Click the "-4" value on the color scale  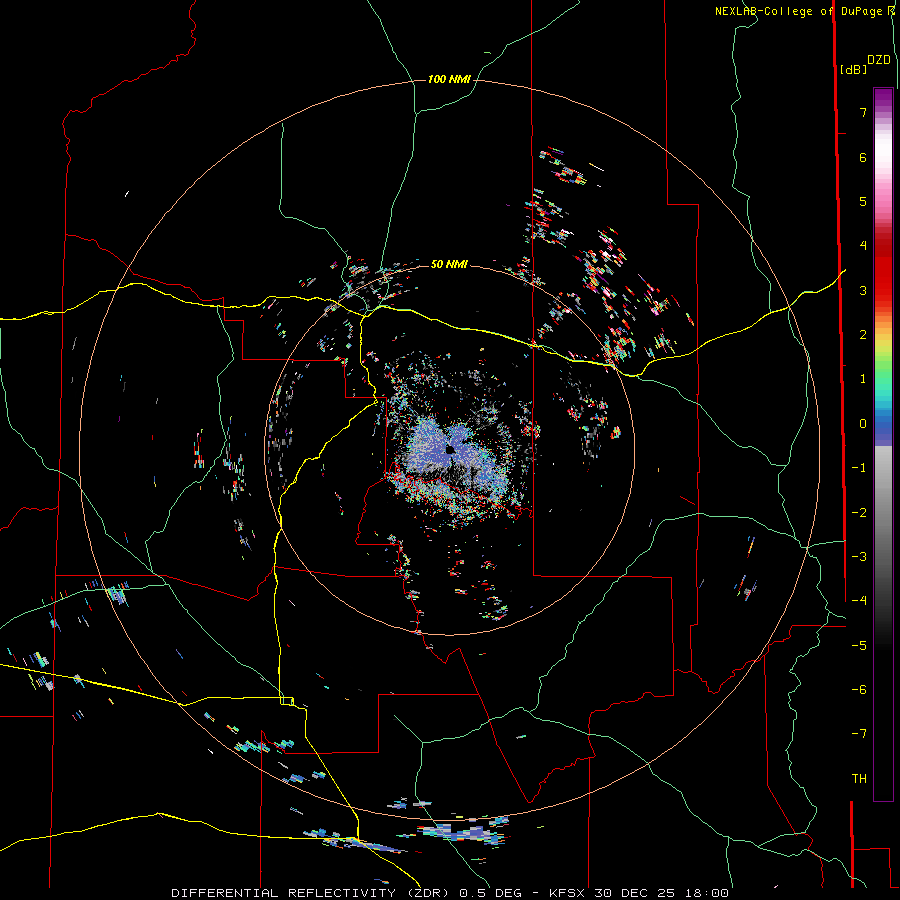tap(859, 601)
